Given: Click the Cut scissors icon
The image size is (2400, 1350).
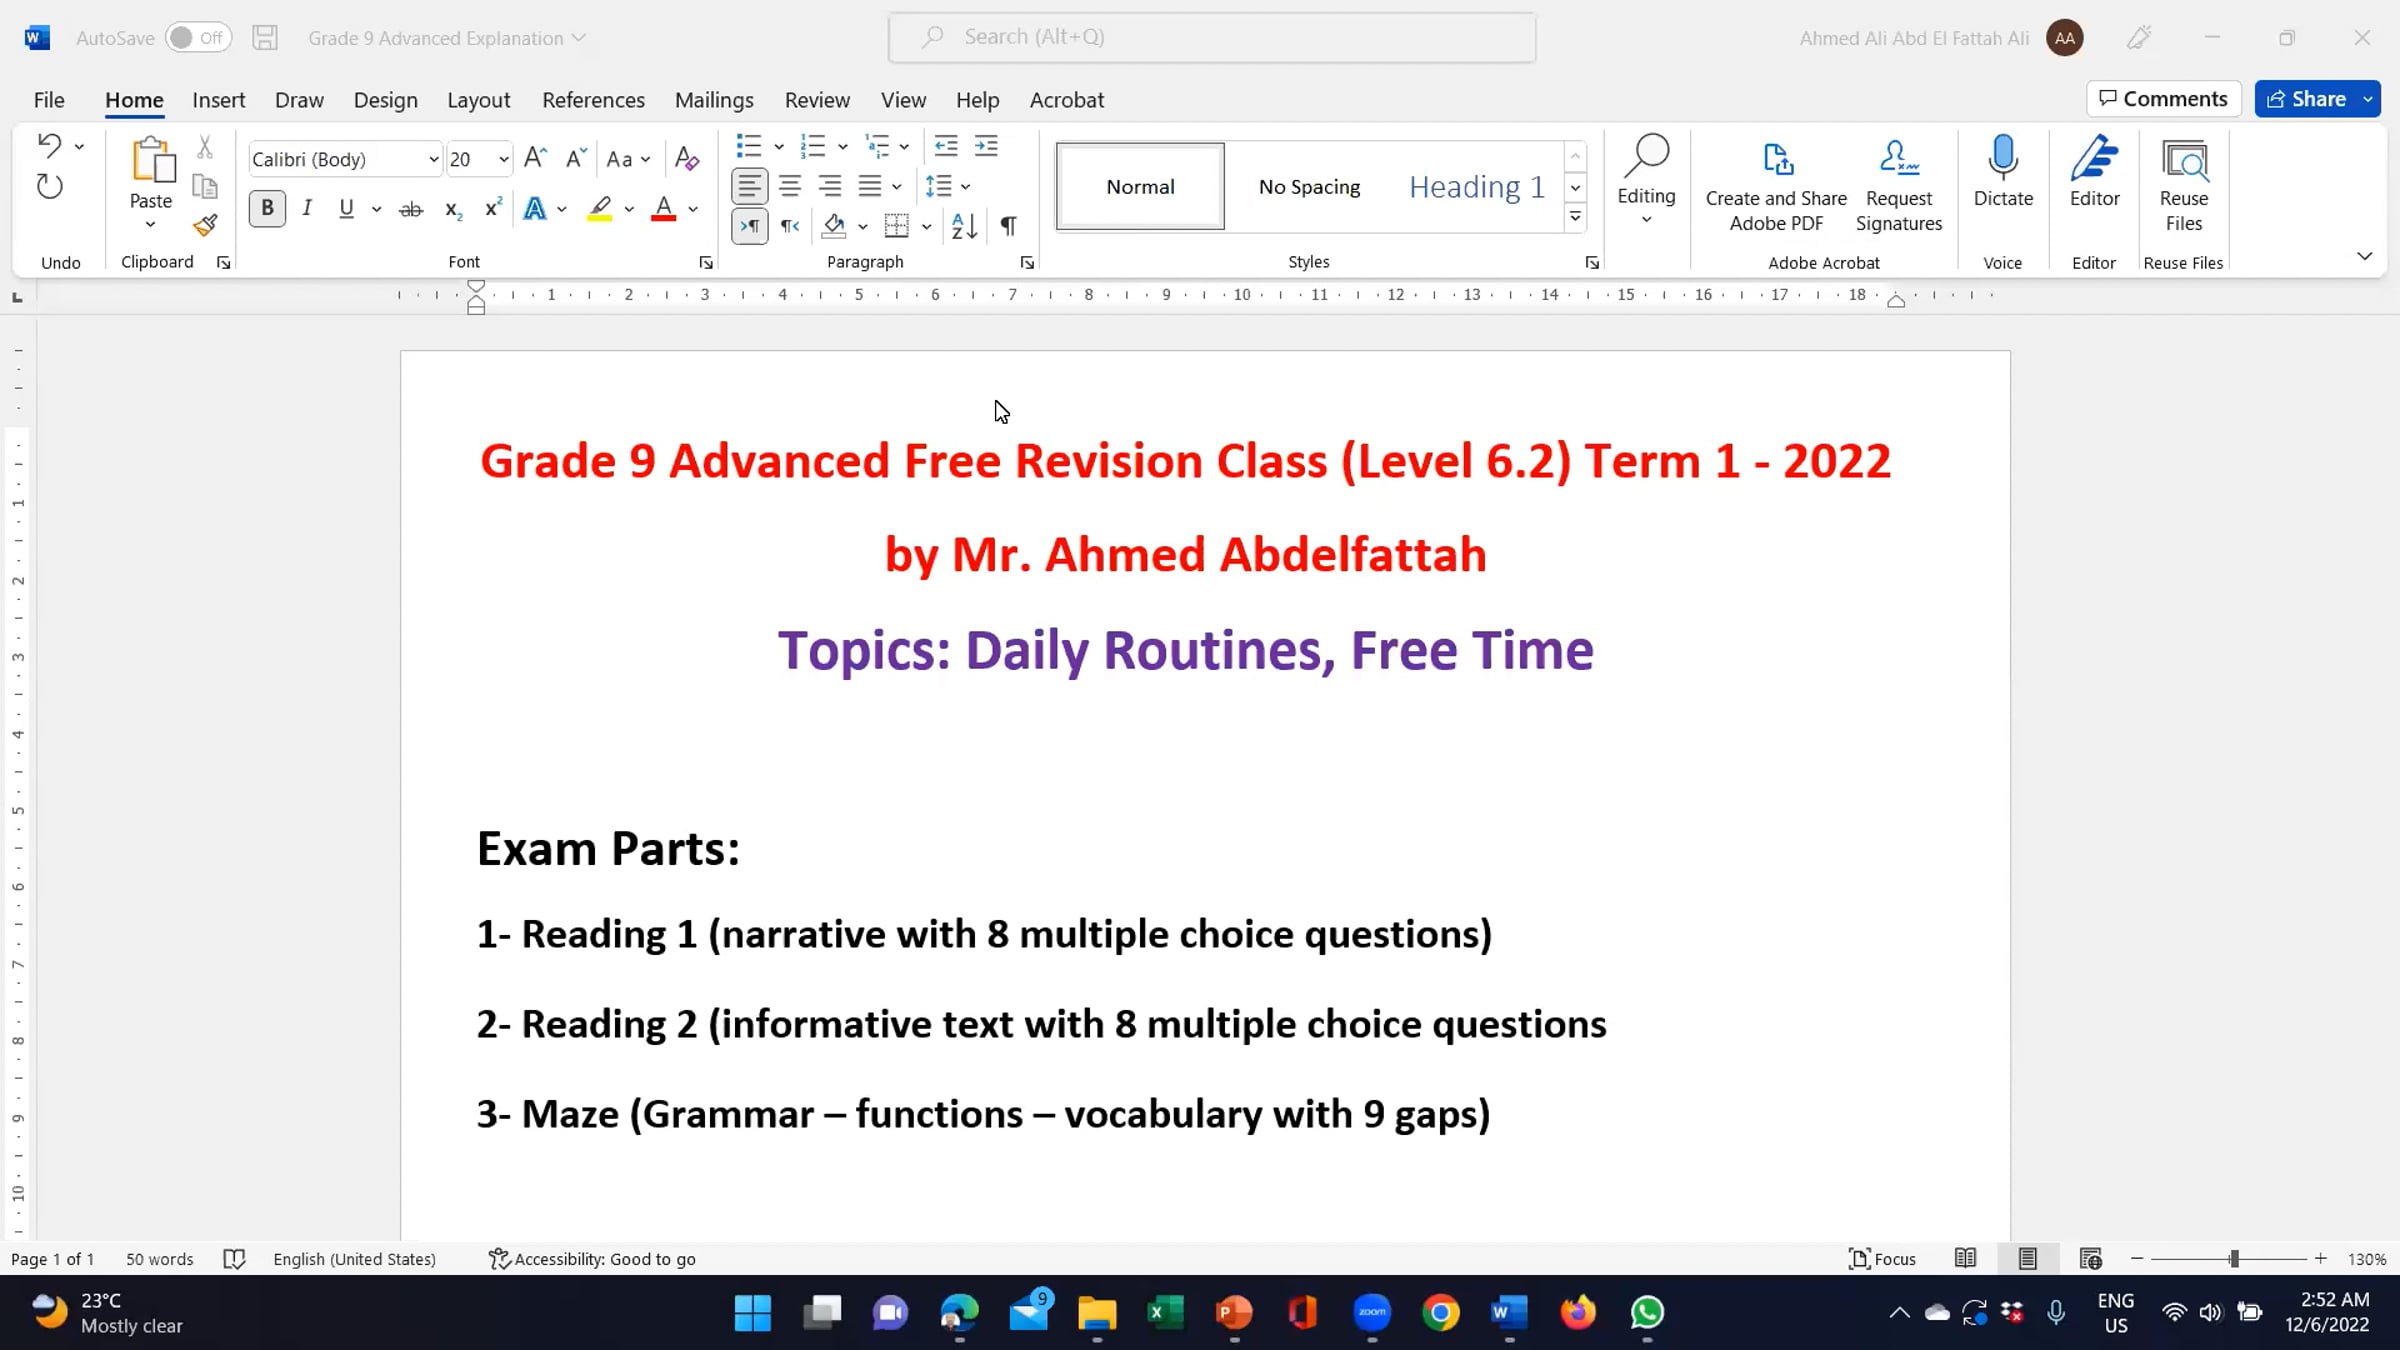Looking at the screenshot, I should 205,147.
